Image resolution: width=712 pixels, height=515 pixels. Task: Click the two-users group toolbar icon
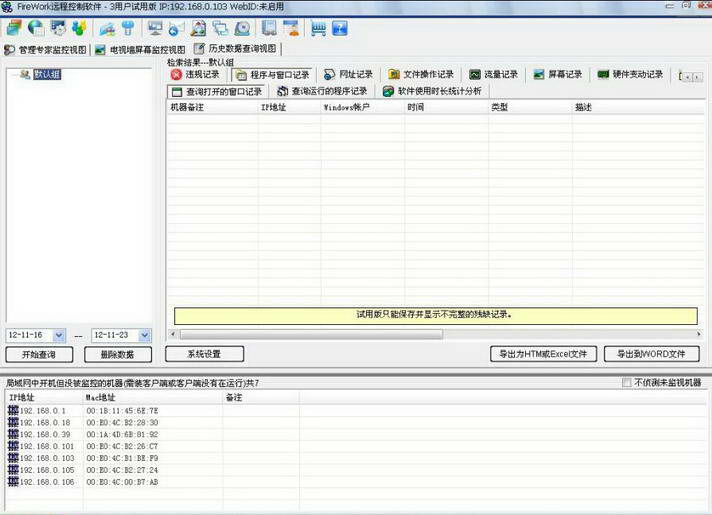tap(79, 28)
